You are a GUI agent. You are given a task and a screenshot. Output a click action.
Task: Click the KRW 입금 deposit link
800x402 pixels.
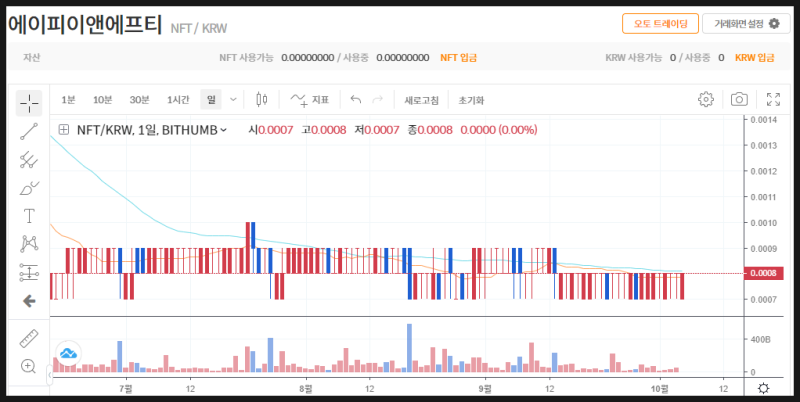(755, 58)
